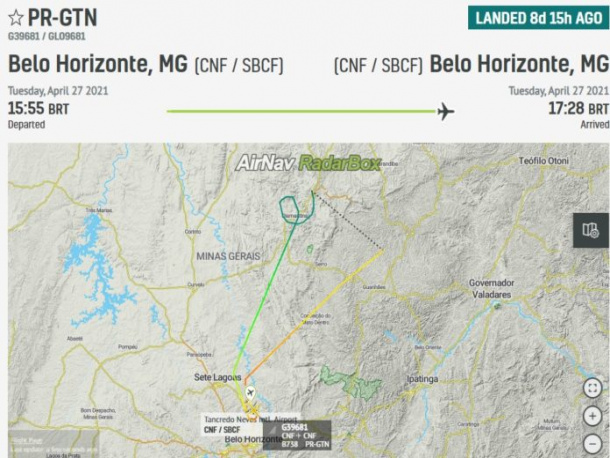Click the Tancredo Neves Intl. Airport label
Image resolution: width=610 pixels, height=458 pixels.
[251, 419]
